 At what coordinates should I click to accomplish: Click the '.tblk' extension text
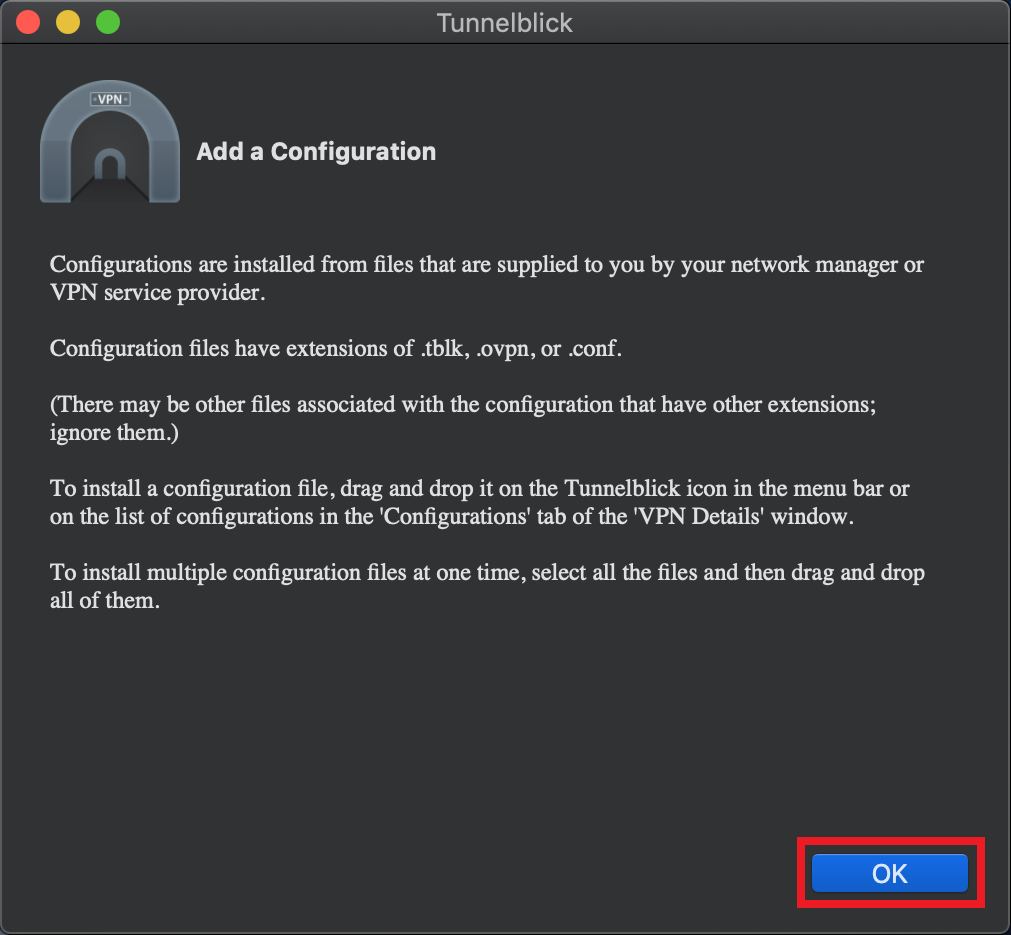(x=446, y=349)
